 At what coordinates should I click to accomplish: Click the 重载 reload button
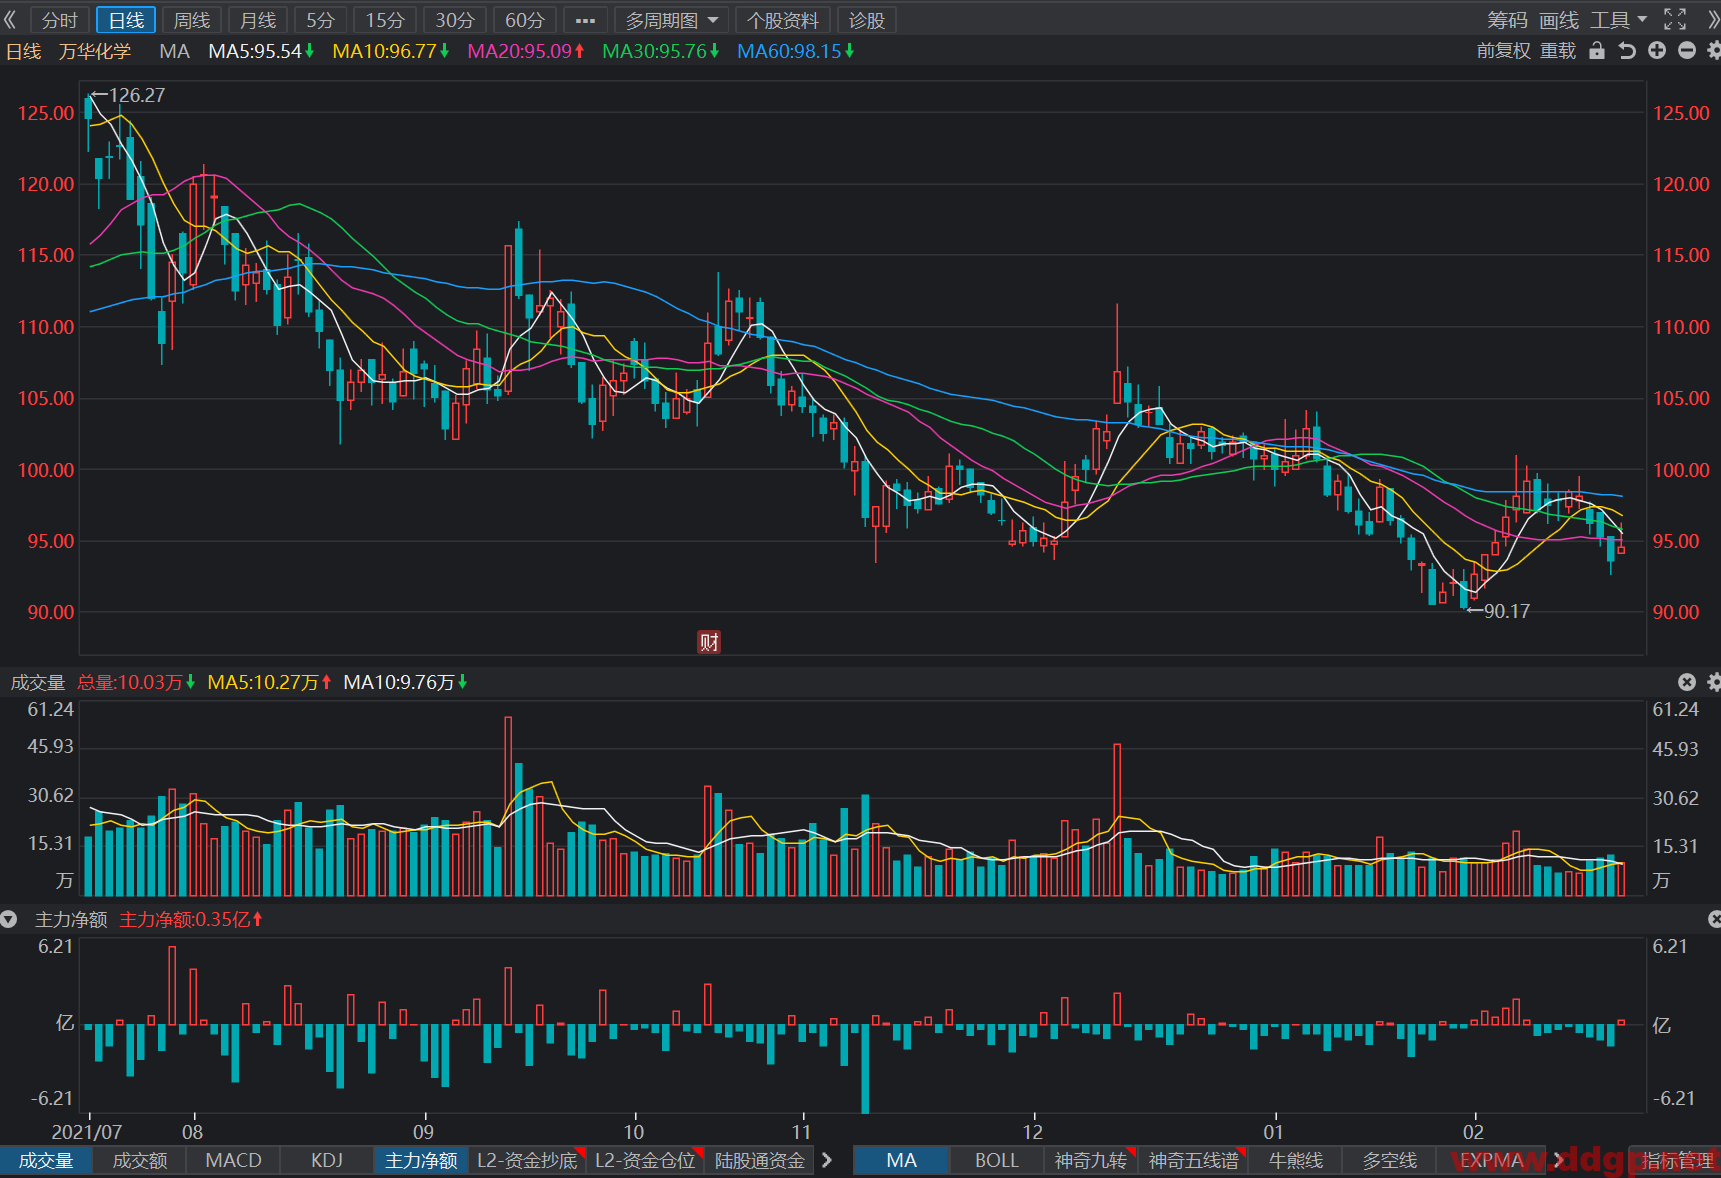[x=1557, y=51]
